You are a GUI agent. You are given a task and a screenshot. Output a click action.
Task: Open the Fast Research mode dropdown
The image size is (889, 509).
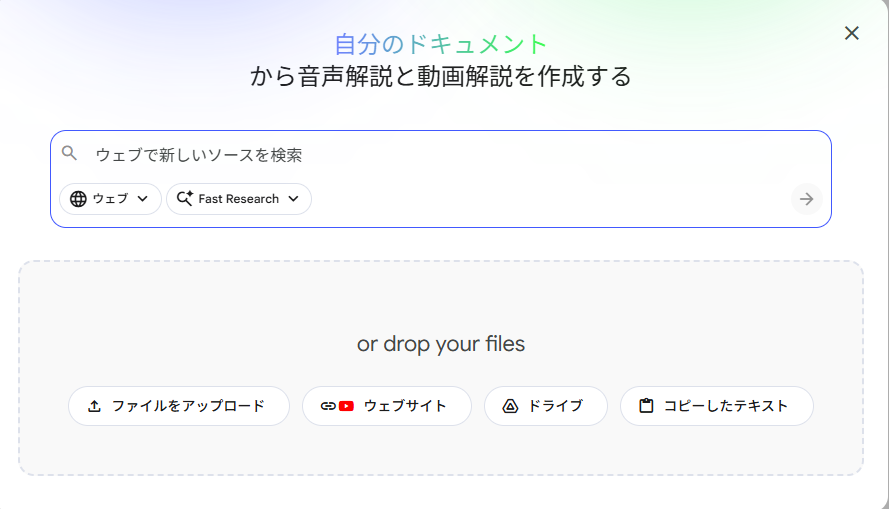[239, 199]
